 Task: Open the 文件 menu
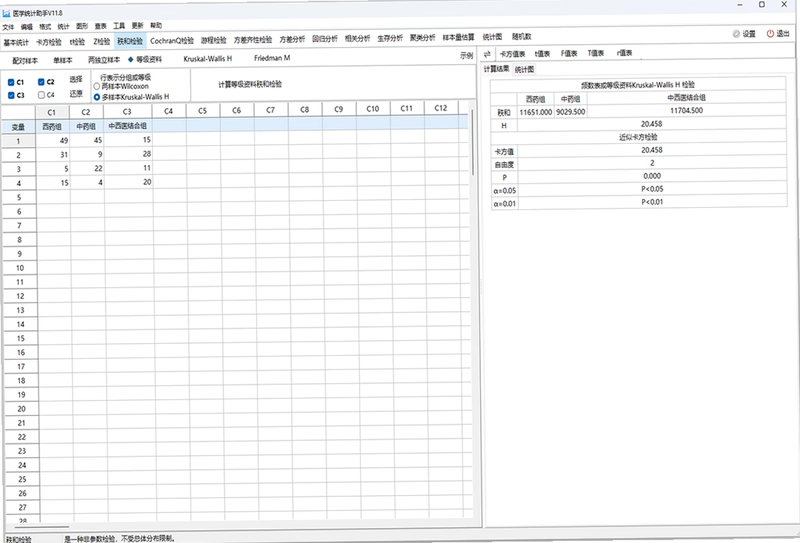[x=8, y=27]
